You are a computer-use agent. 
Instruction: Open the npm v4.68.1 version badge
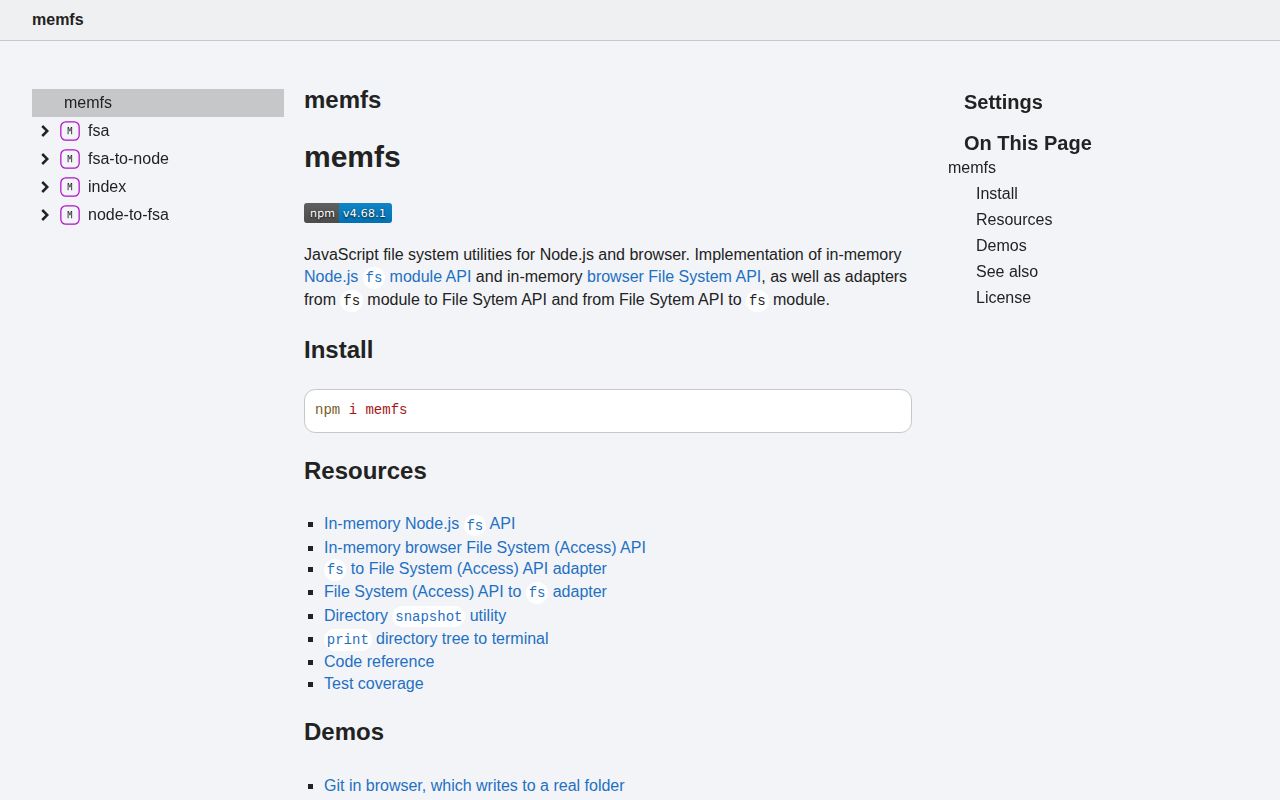pos(348,213)
